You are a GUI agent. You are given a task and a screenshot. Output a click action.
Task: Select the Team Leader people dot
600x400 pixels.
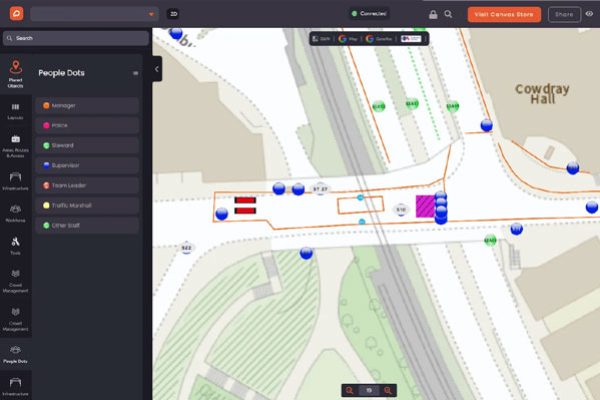click(x=87, y=185)
